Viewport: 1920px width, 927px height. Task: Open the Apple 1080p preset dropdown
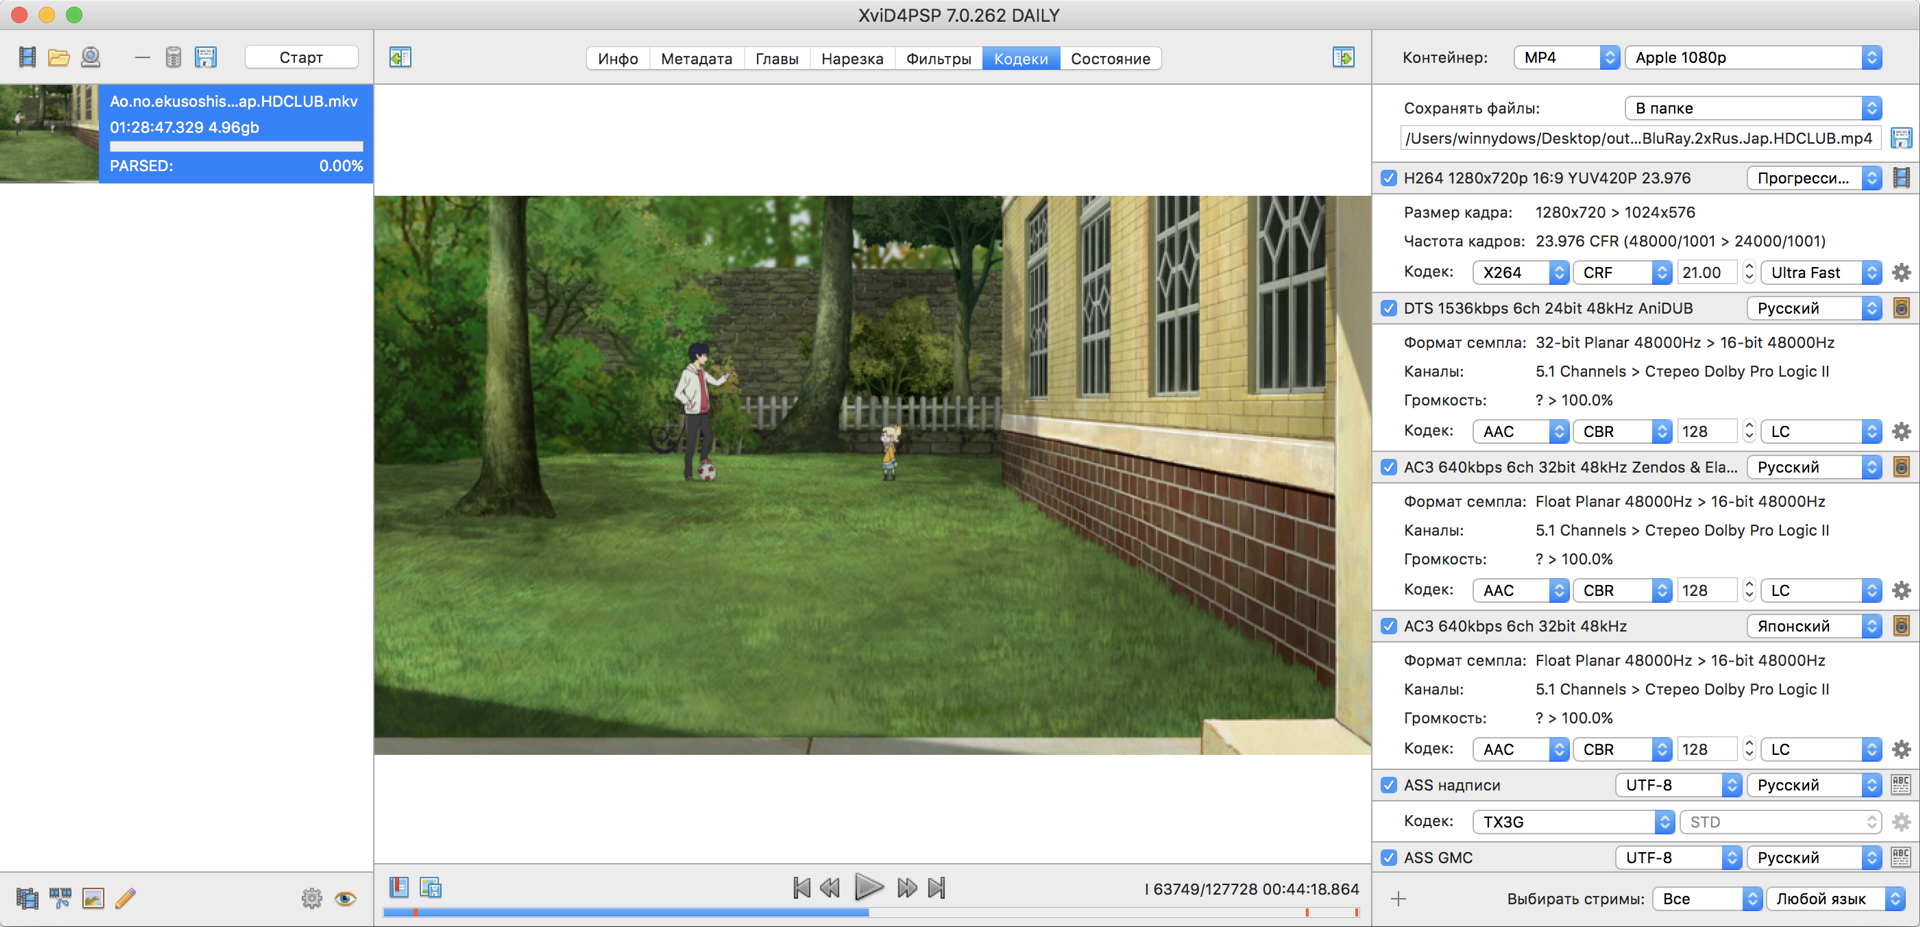point(1753,57)
